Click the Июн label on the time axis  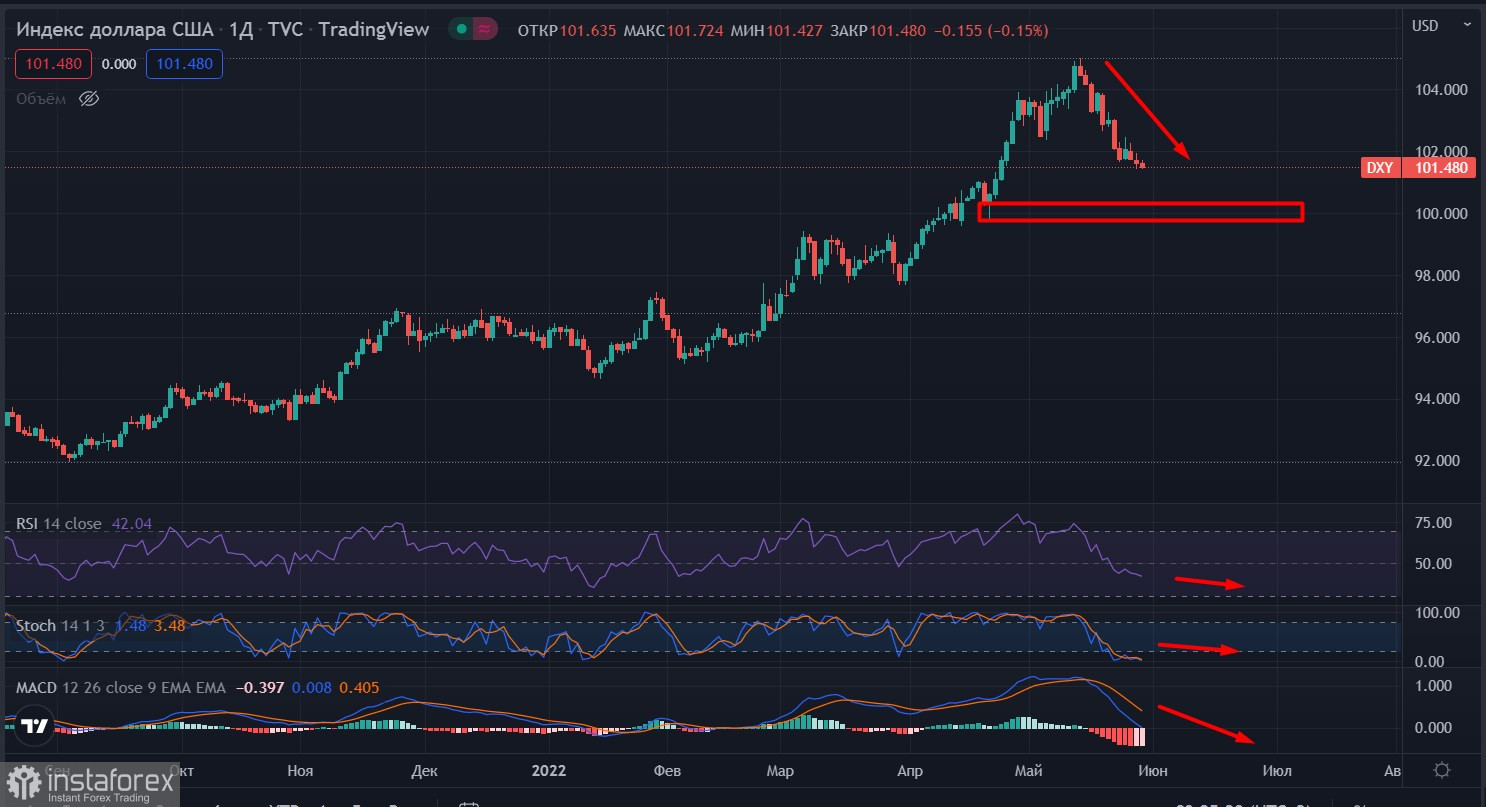(x=1152, y=771)
